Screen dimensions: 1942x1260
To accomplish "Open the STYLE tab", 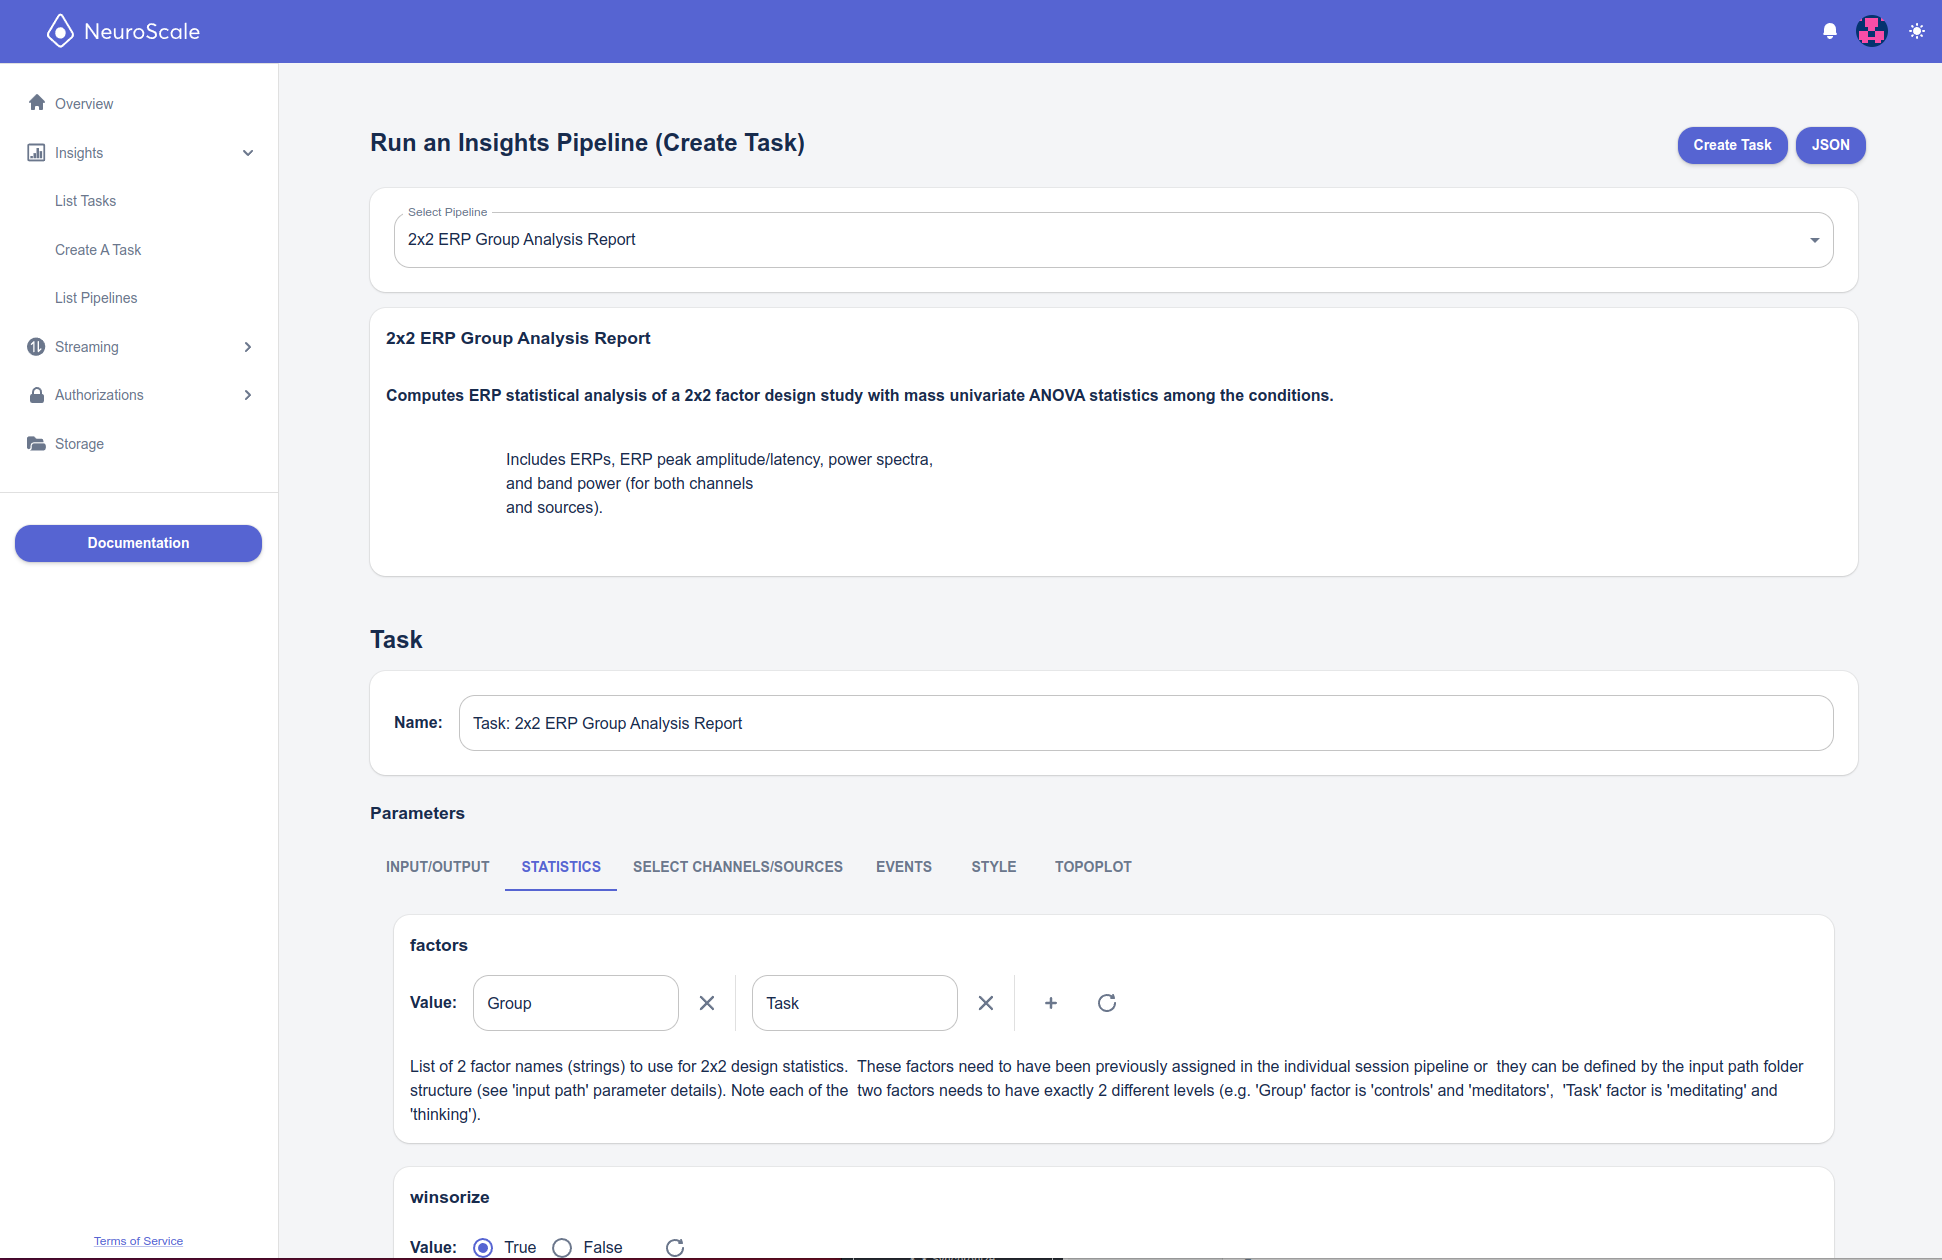I will pos(994,867).
